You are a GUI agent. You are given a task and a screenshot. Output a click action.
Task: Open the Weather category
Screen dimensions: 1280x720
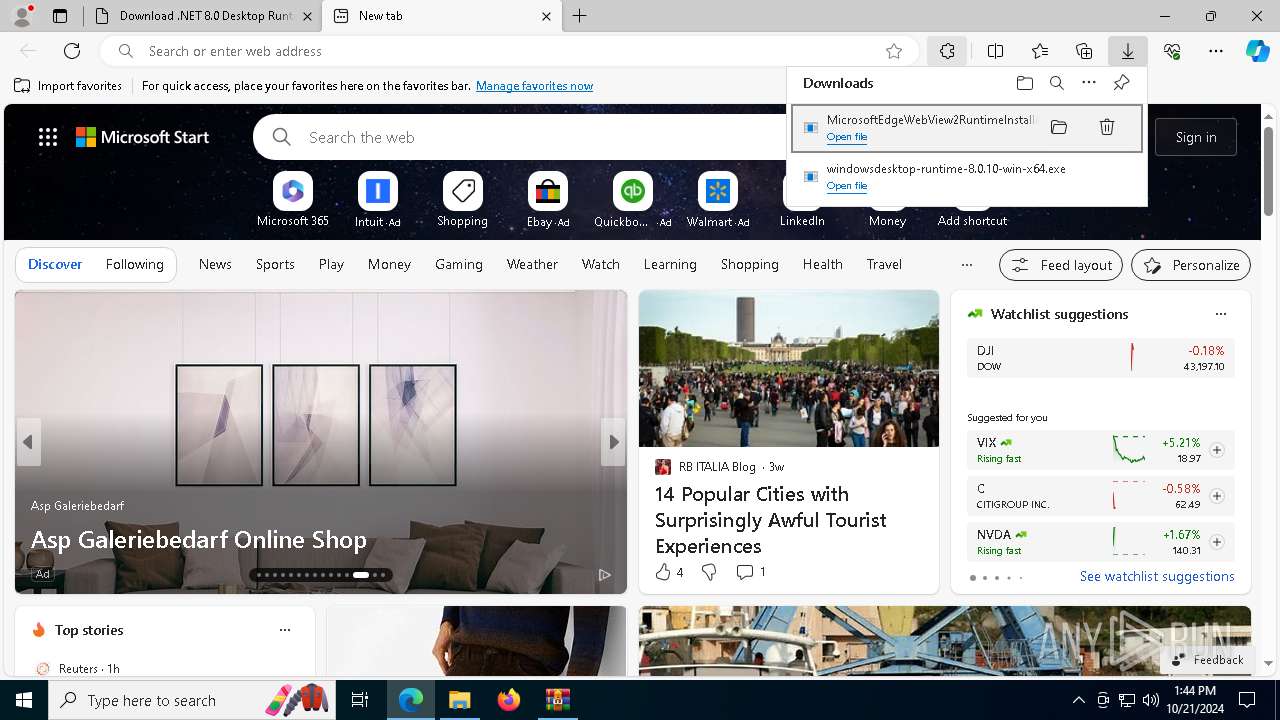[532, 264]
